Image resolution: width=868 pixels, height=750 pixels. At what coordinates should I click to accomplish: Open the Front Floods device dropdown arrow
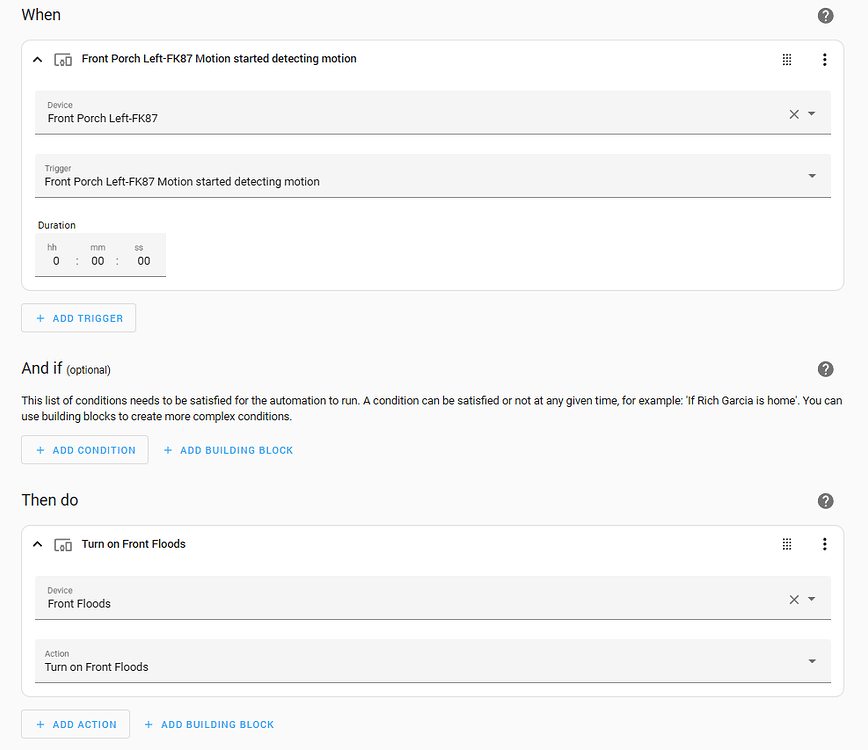pyautogui.click(x=812, y=599)
